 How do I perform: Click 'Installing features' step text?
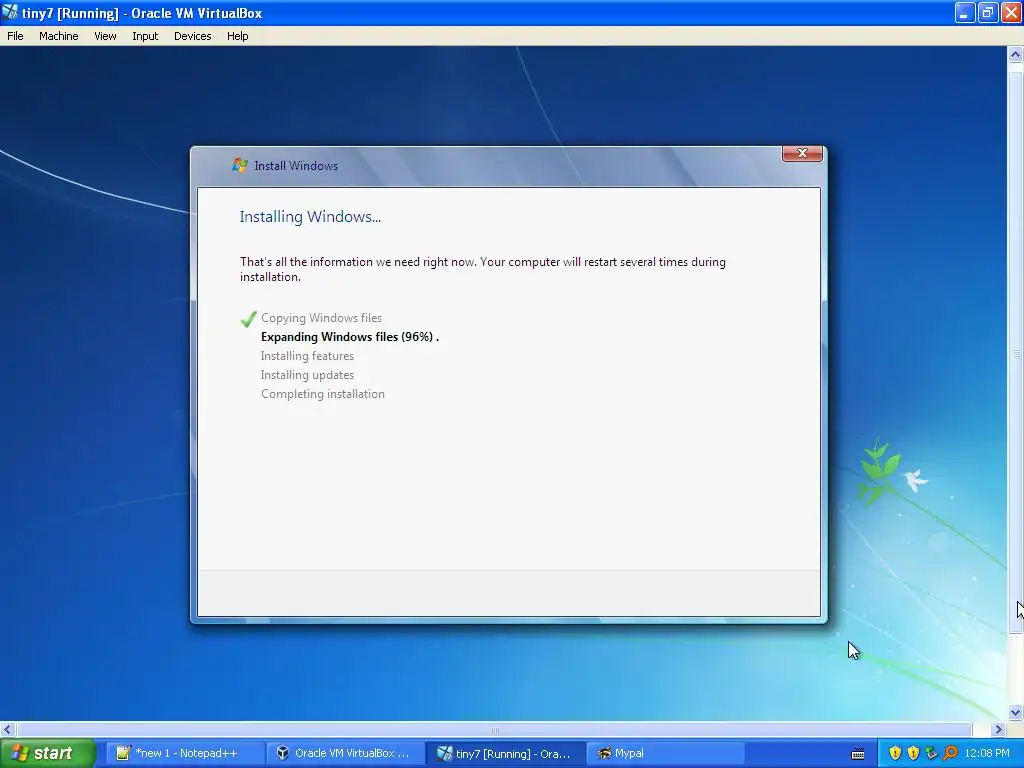click(307, 356)
